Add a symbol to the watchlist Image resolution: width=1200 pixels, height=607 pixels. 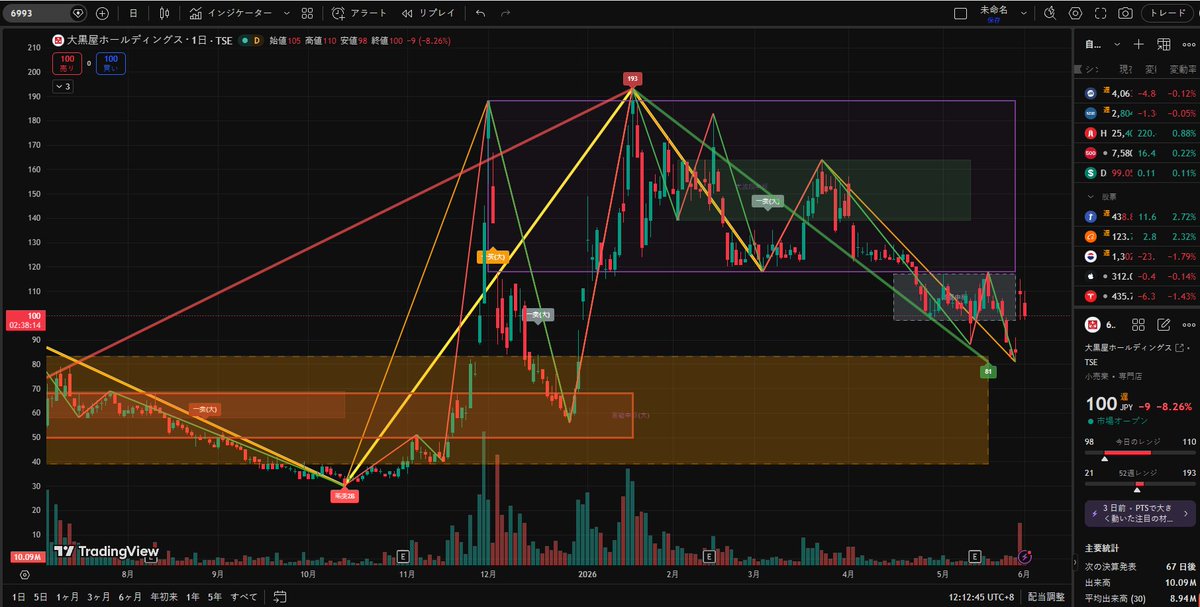tap(1139, 44)
